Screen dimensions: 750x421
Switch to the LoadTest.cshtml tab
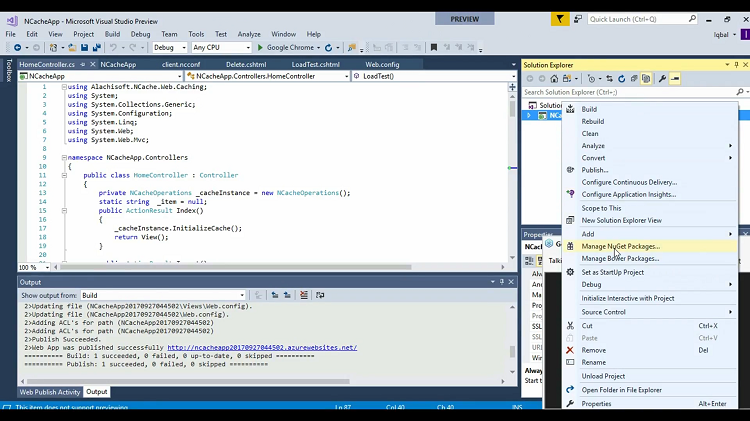(315, 64)
